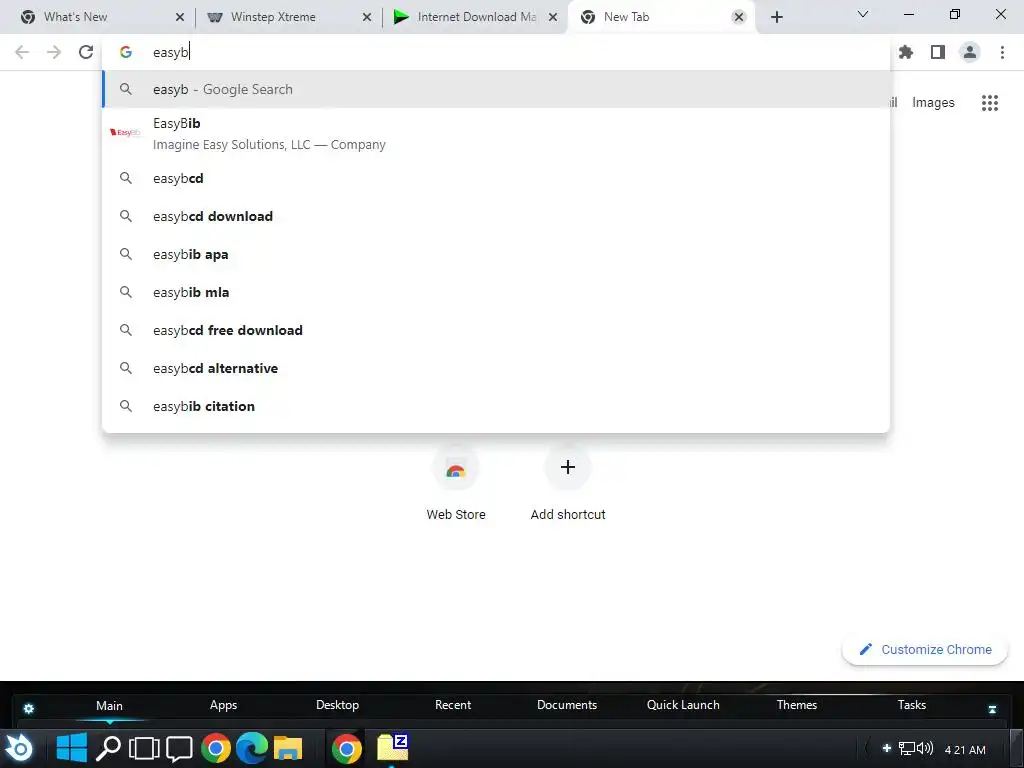
Task: Select the 'easybib apa' suggestion
Action: click(x=496, y=254)
